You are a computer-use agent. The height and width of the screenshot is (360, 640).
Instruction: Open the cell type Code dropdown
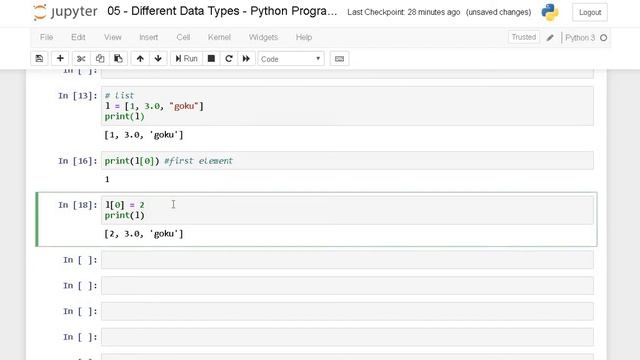(291, 59)
